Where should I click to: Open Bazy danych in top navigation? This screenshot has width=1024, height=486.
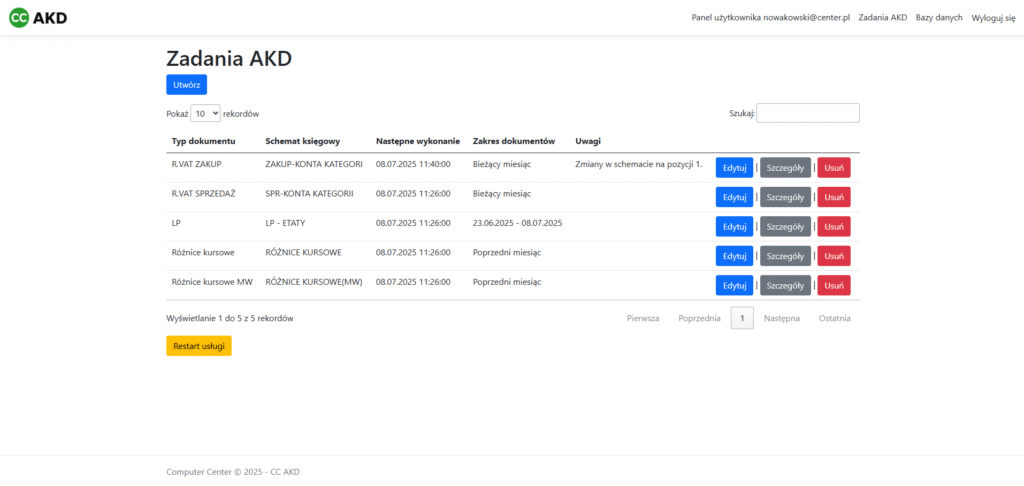pyautogui.click(x=939, y=18)
